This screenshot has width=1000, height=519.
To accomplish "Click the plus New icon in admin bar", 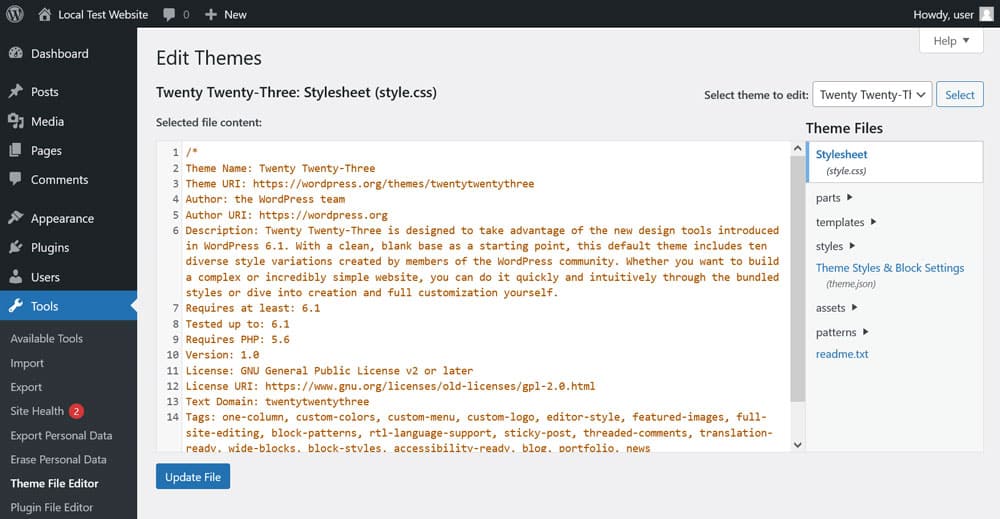I will [210, 15].
